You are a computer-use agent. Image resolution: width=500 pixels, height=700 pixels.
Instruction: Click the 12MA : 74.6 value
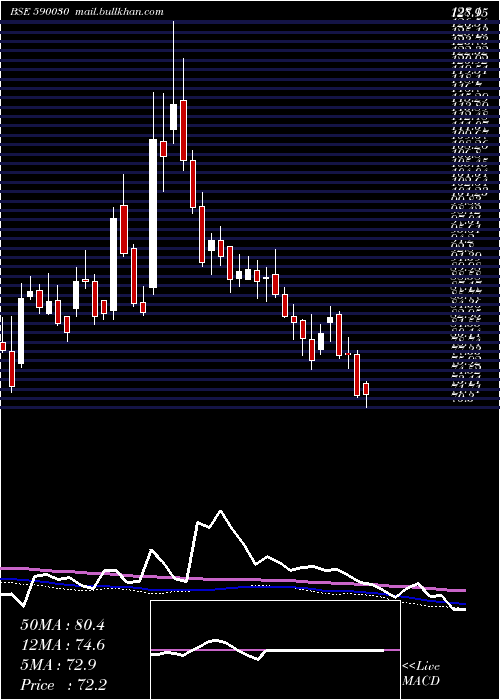[x=62, y=645]
